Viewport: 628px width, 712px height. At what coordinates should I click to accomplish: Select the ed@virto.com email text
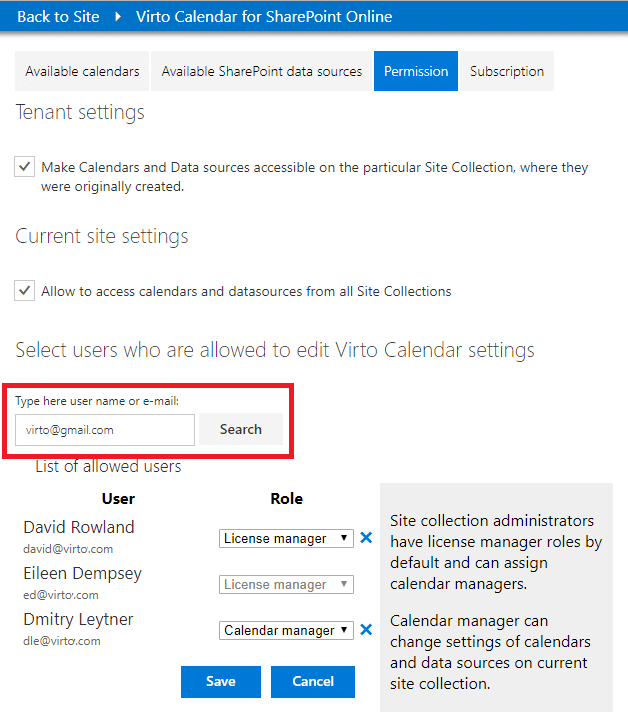61,595
